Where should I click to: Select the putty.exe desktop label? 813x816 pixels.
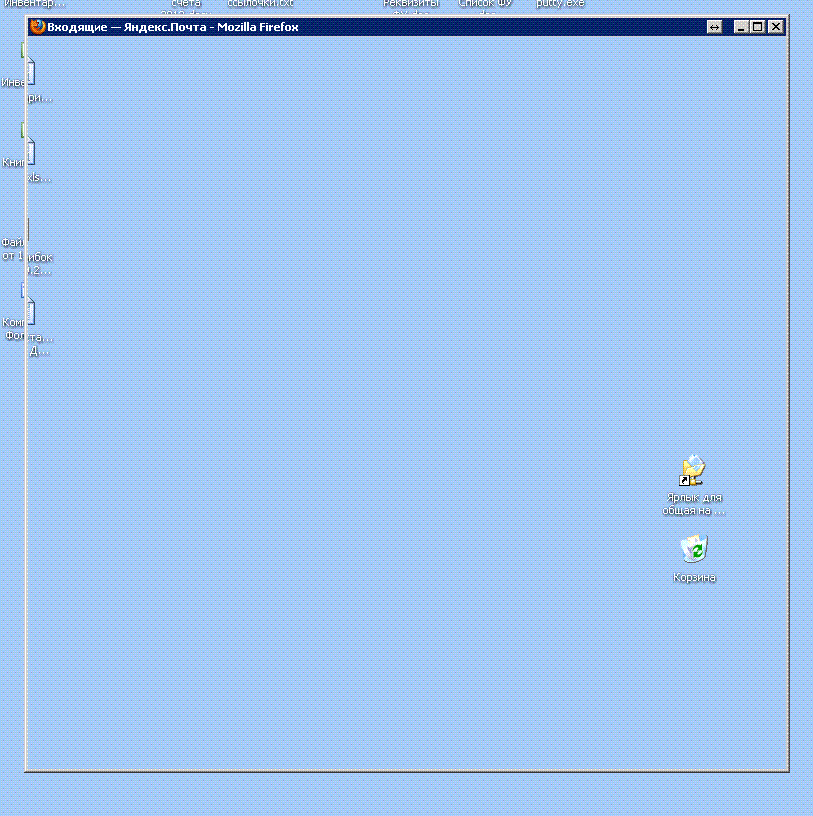click(x=561, y=4)
